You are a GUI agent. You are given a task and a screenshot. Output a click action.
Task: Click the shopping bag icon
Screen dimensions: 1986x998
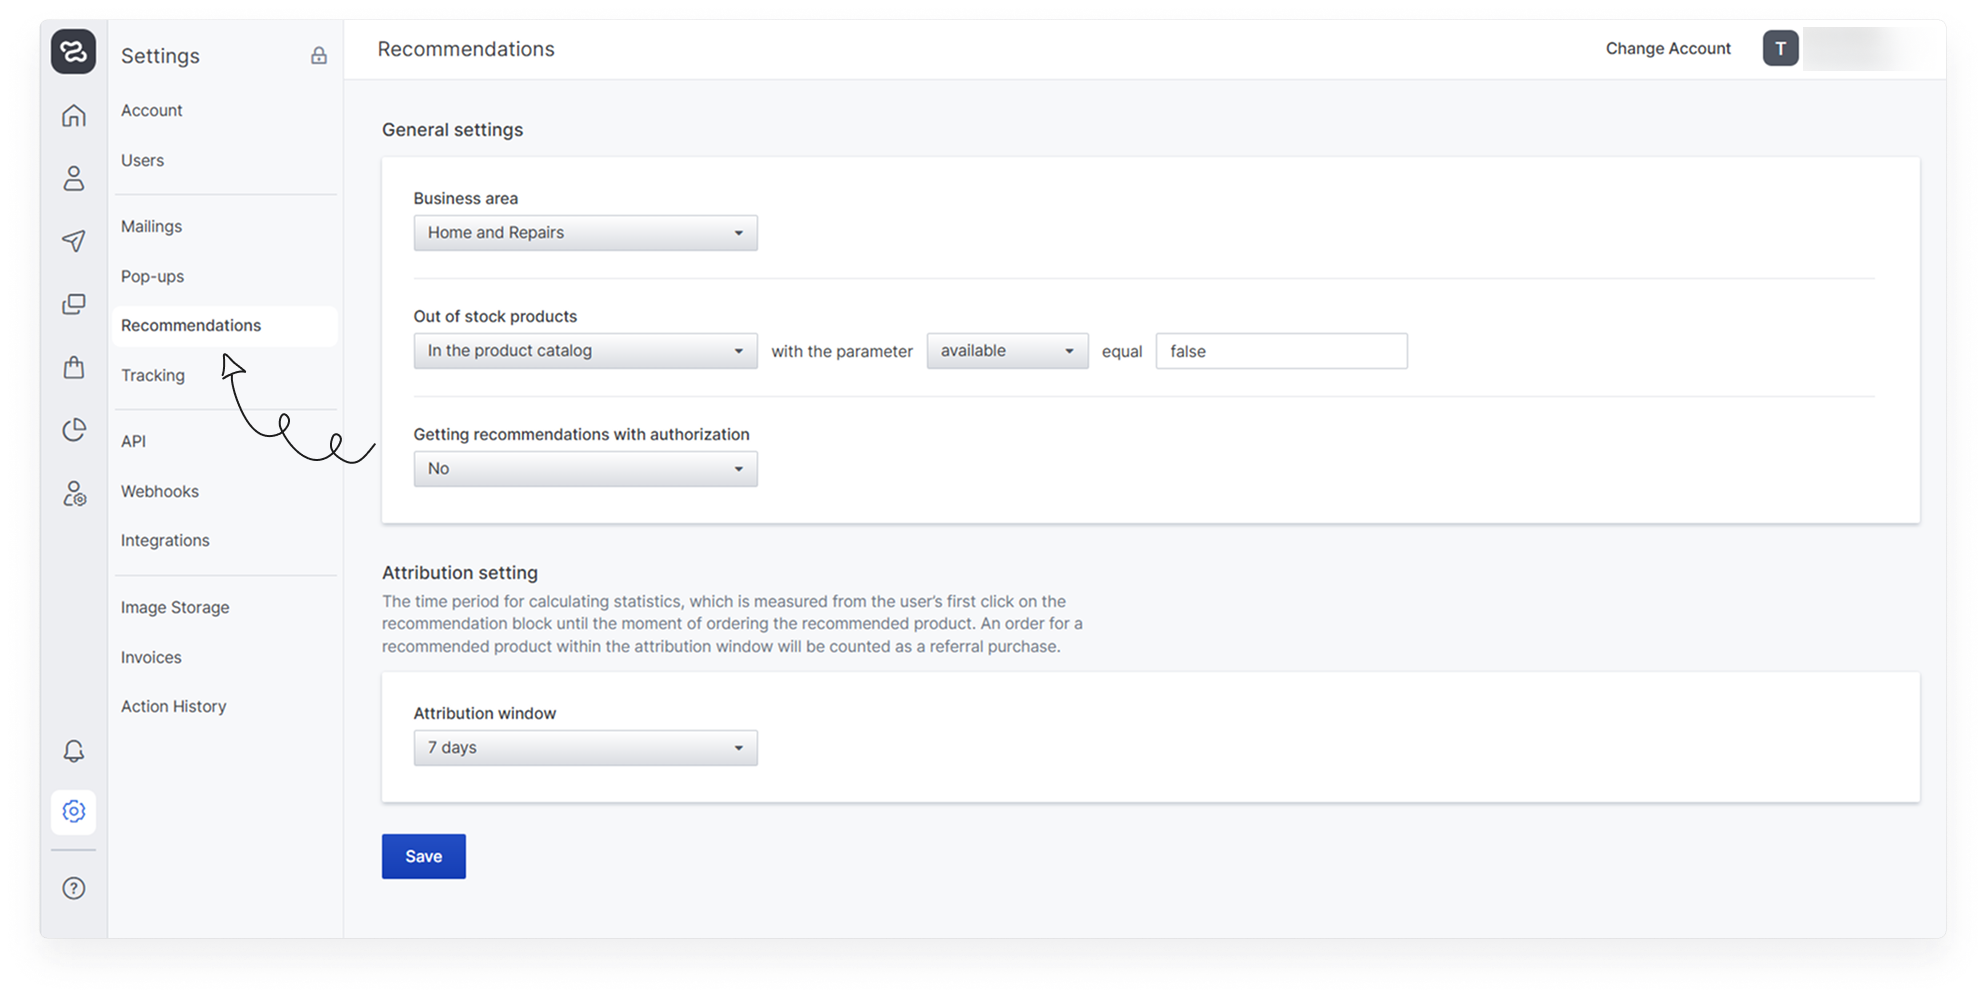coord(74,367)
